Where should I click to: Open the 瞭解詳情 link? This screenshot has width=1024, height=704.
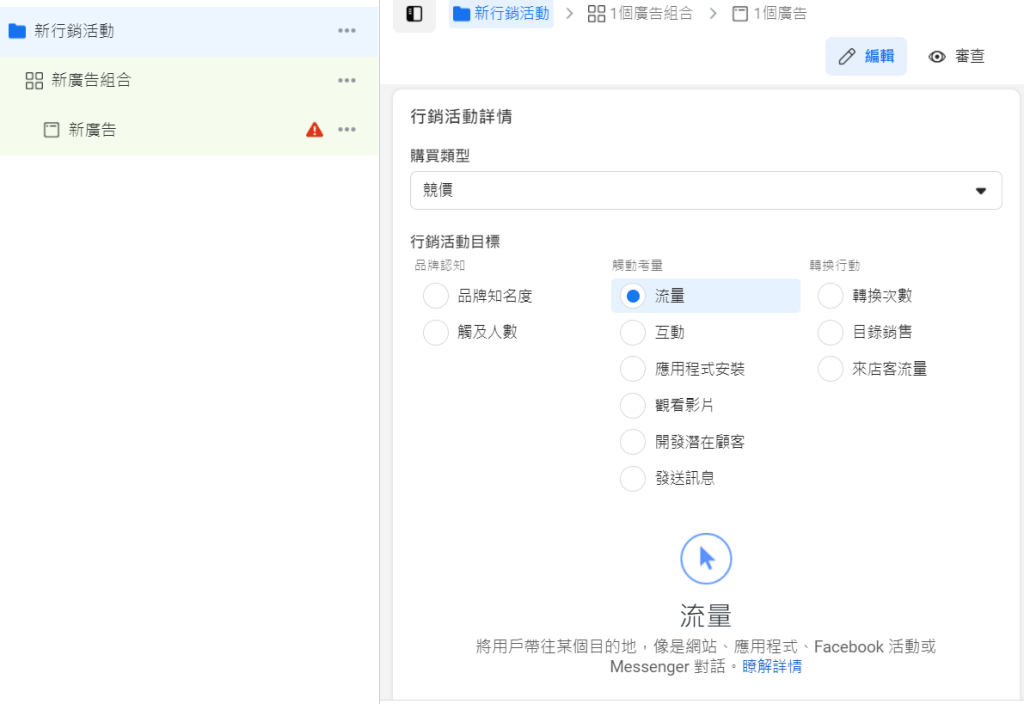771,666
